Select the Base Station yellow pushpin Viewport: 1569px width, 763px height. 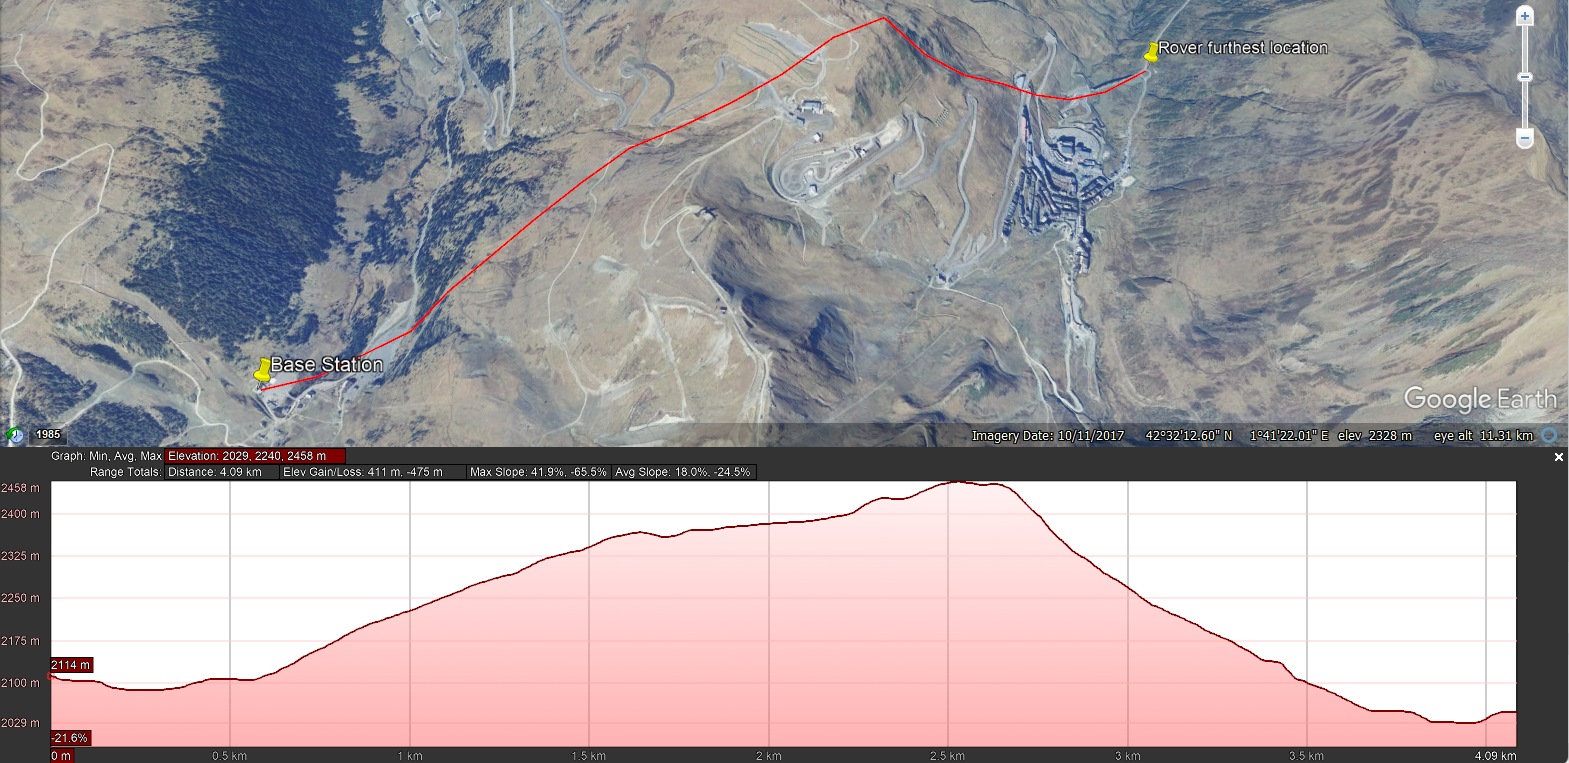[263, 371]
